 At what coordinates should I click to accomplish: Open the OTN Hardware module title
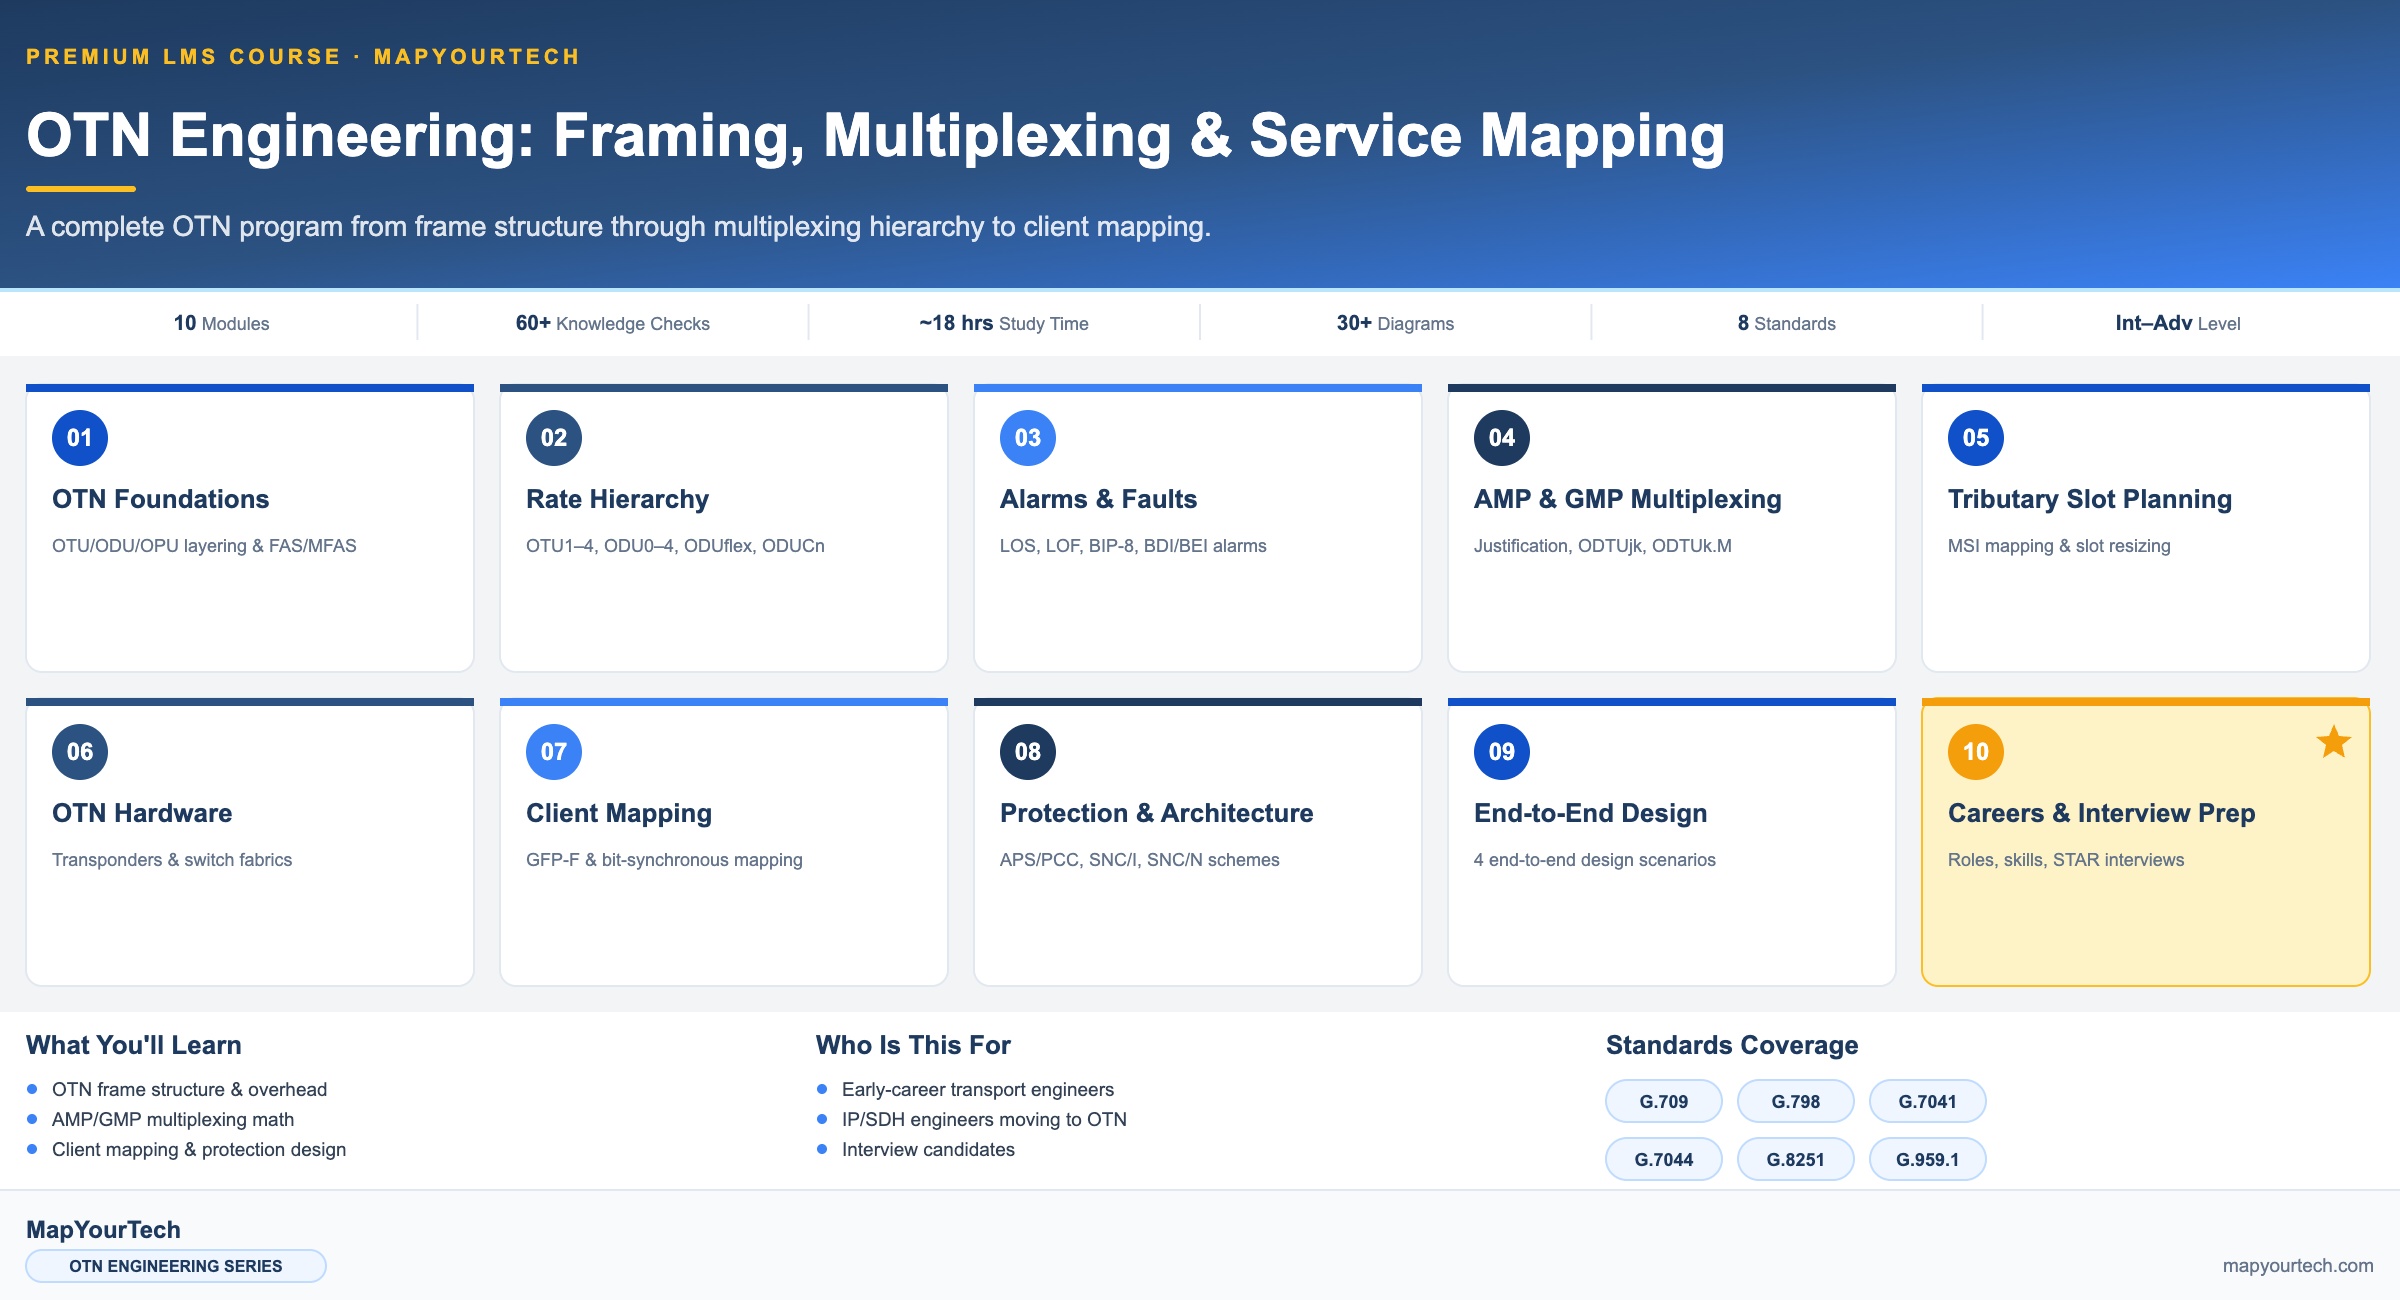(142, 813)
